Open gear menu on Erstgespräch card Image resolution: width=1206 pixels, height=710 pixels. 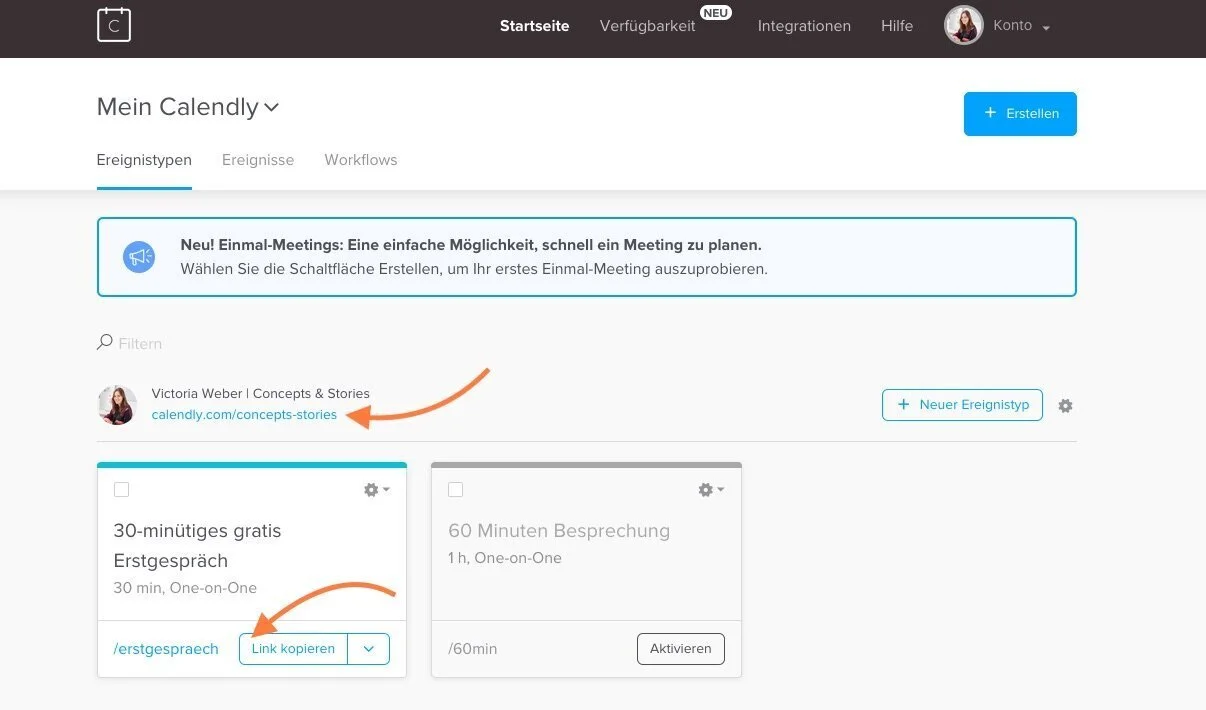[x=376, y=490]
